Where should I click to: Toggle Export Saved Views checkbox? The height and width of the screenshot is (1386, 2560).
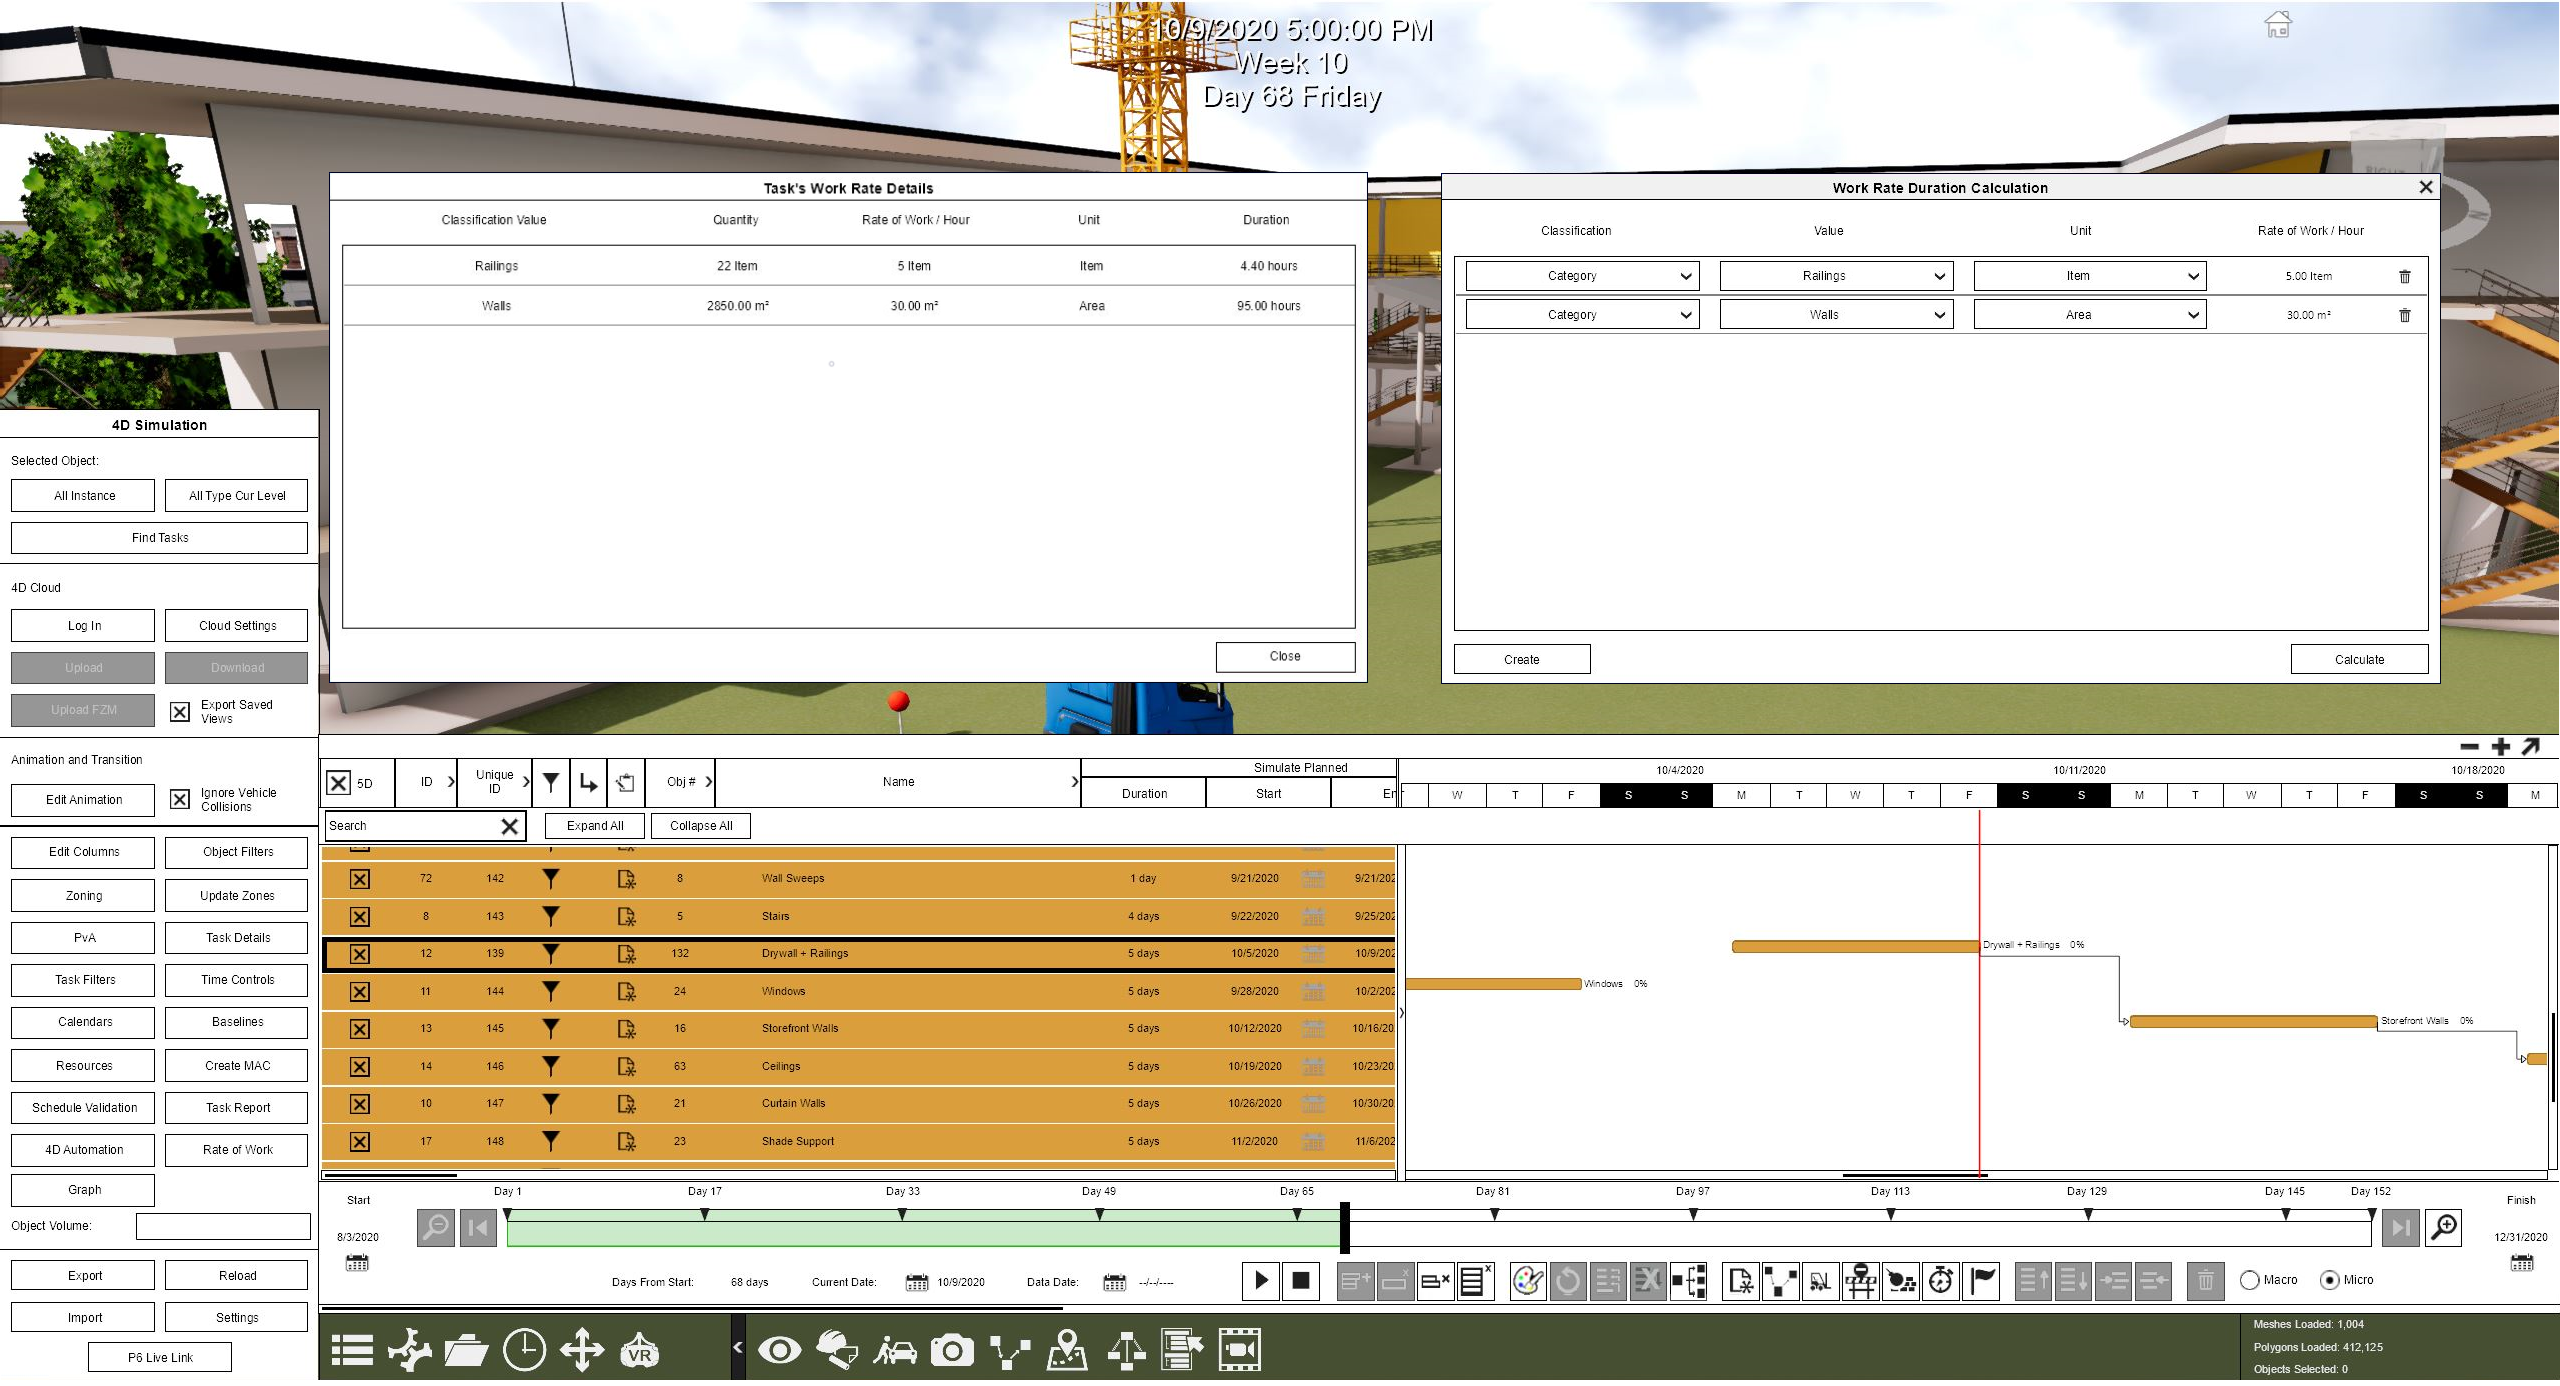[180, 712]
